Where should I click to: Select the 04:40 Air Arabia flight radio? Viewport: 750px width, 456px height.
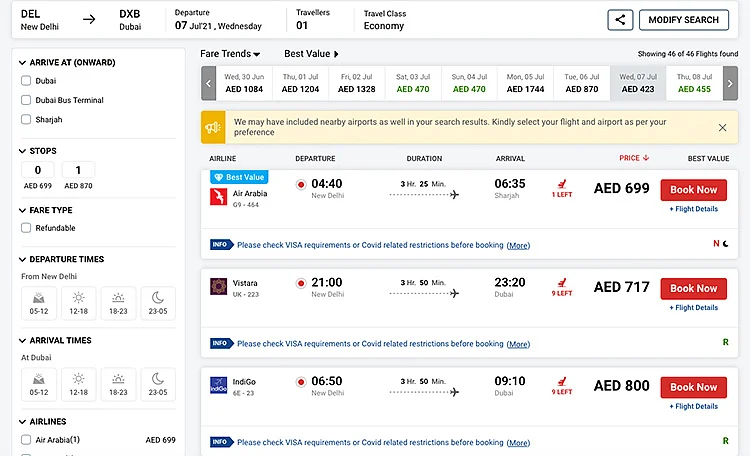(301, 184)
